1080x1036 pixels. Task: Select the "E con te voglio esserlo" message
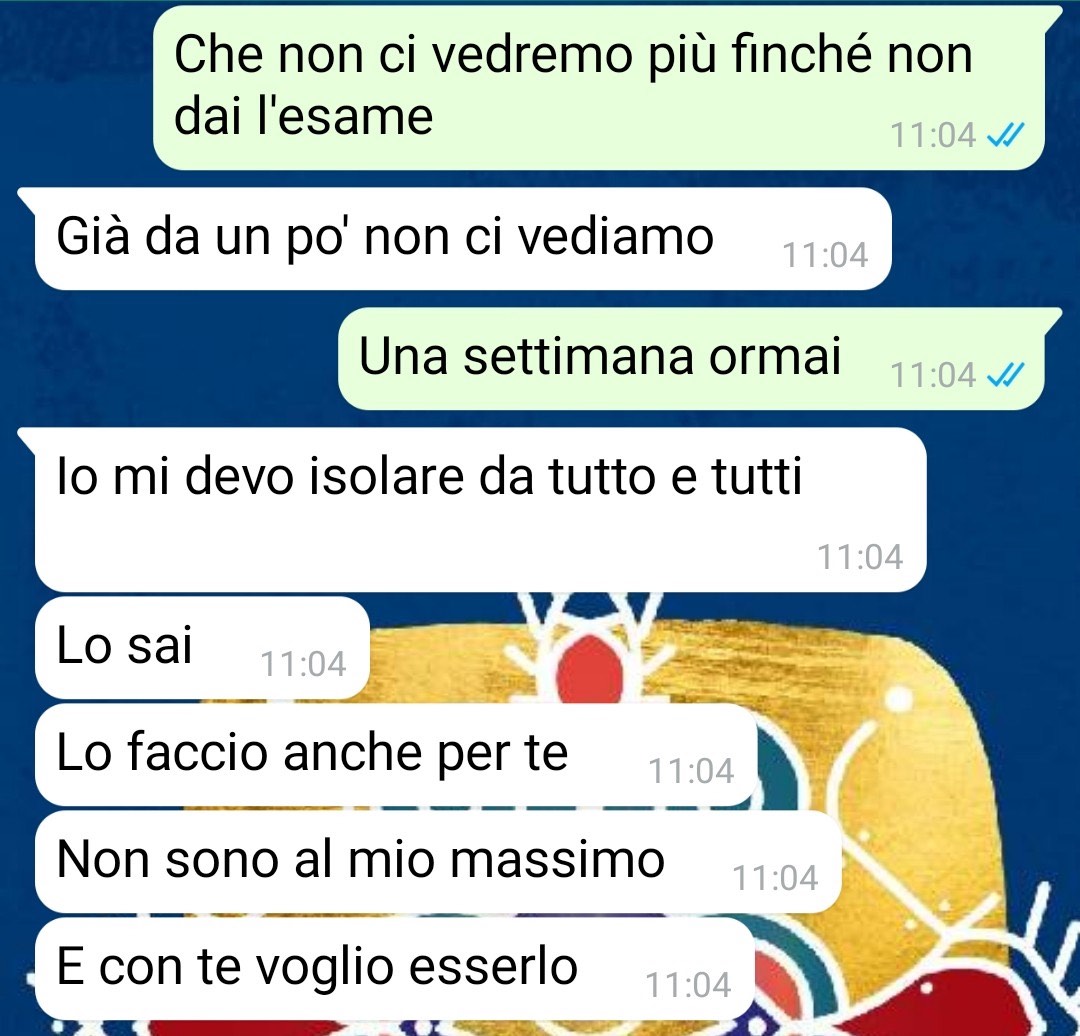[395, 968]
